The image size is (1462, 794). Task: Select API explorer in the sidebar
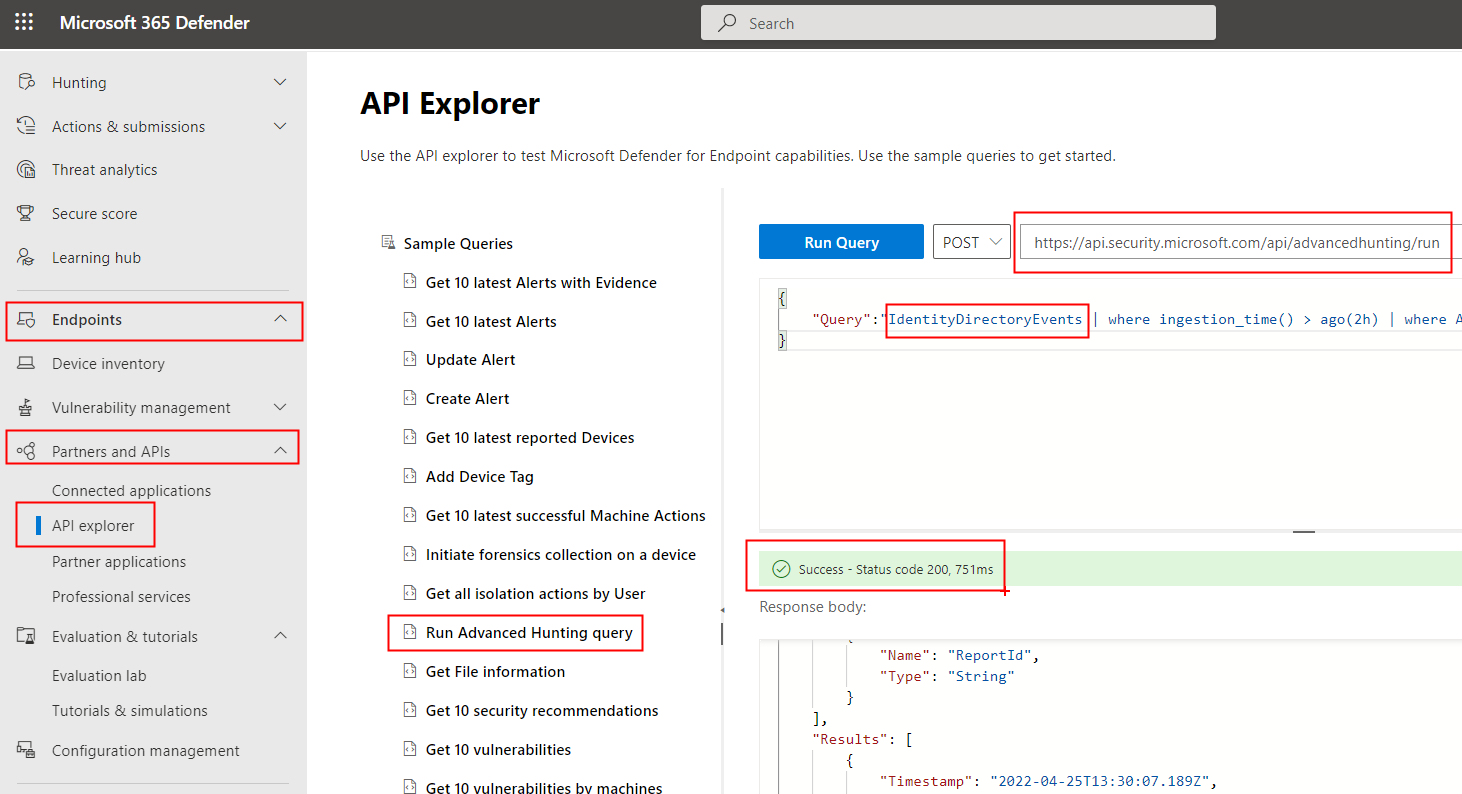(x=93, y=525)
